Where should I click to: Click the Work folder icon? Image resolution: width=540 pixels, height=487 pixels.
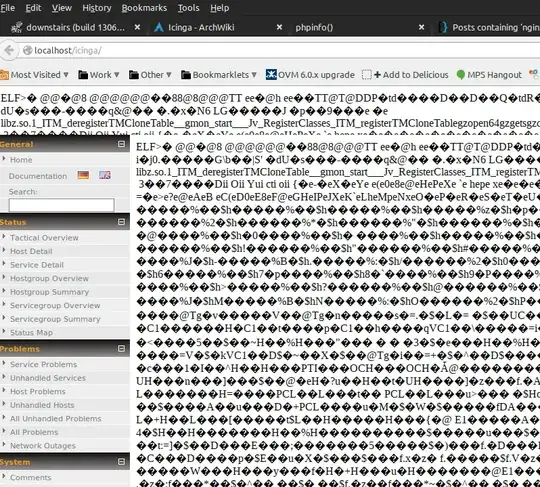[x=83, y=75]
